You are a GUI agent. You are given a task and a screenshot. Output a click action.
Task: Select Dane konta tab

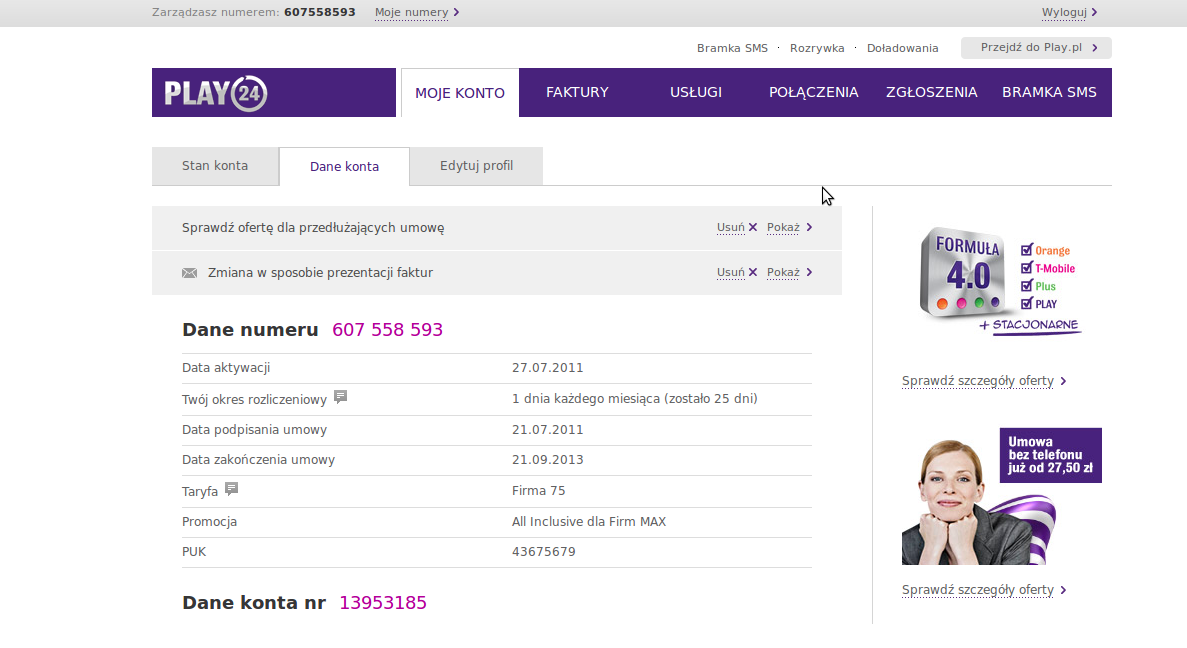(344, 167)
